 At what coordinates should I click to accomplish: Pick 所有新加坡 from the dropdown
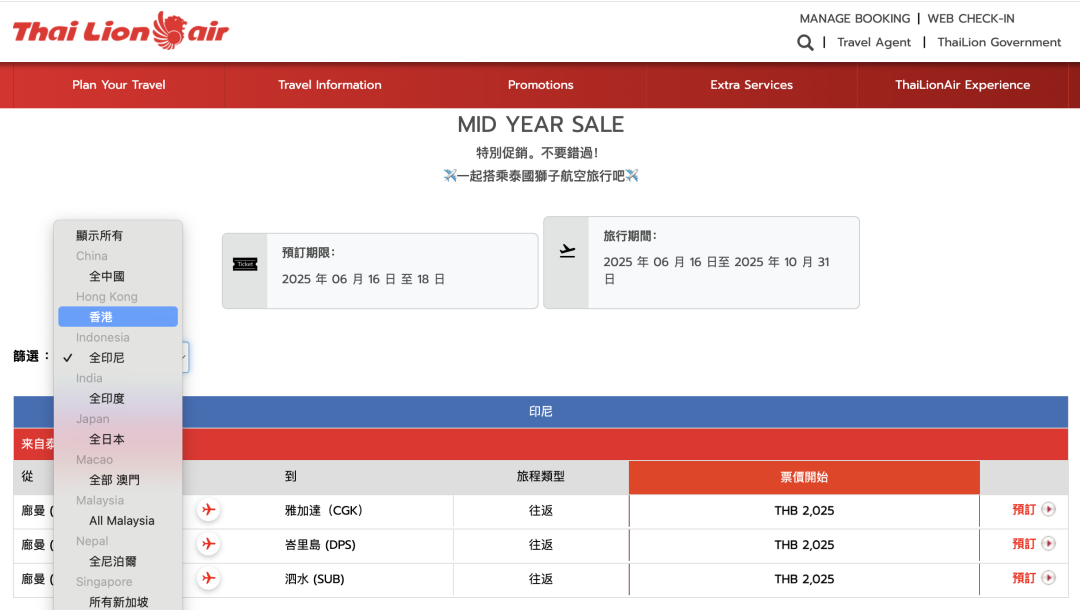(x=118, y=602)
